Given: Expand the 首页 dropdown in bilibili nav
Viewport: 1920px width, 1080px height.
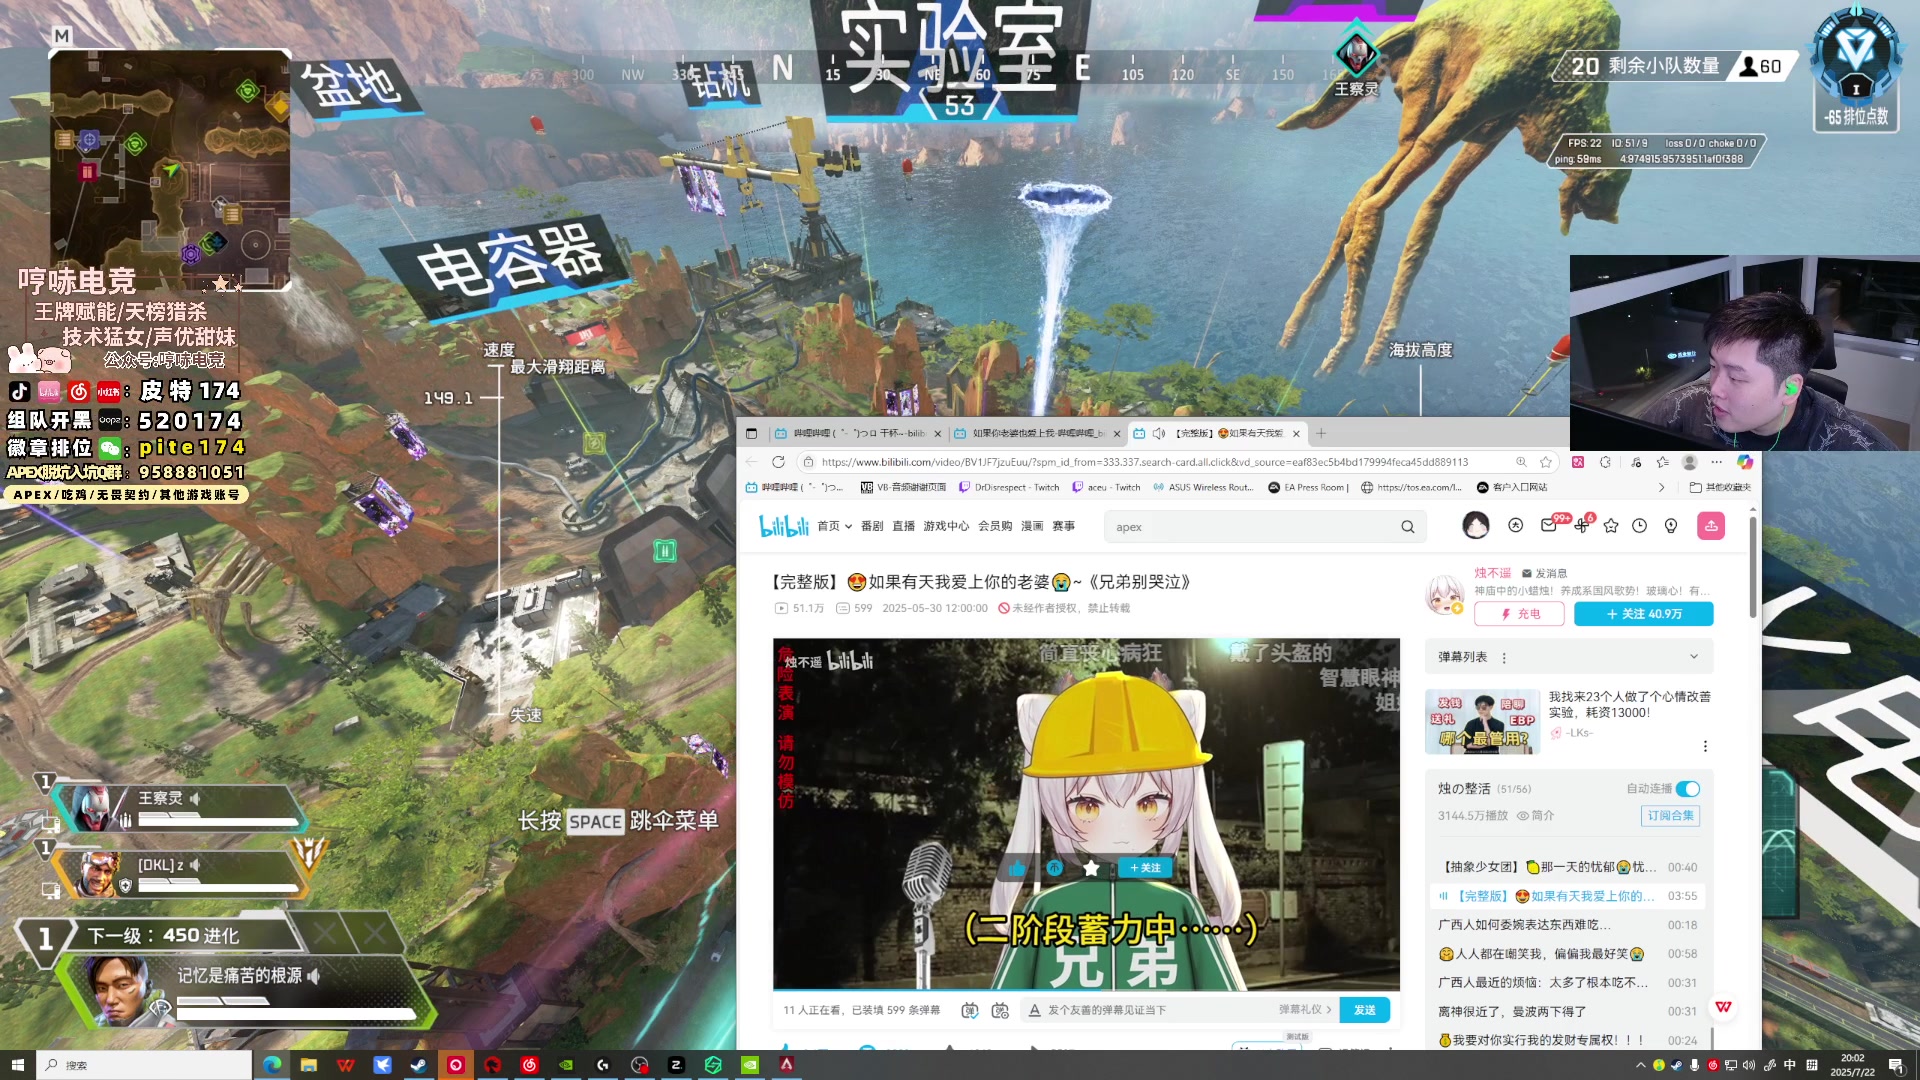Looking at the screenshot, I should tap(848, 526).
